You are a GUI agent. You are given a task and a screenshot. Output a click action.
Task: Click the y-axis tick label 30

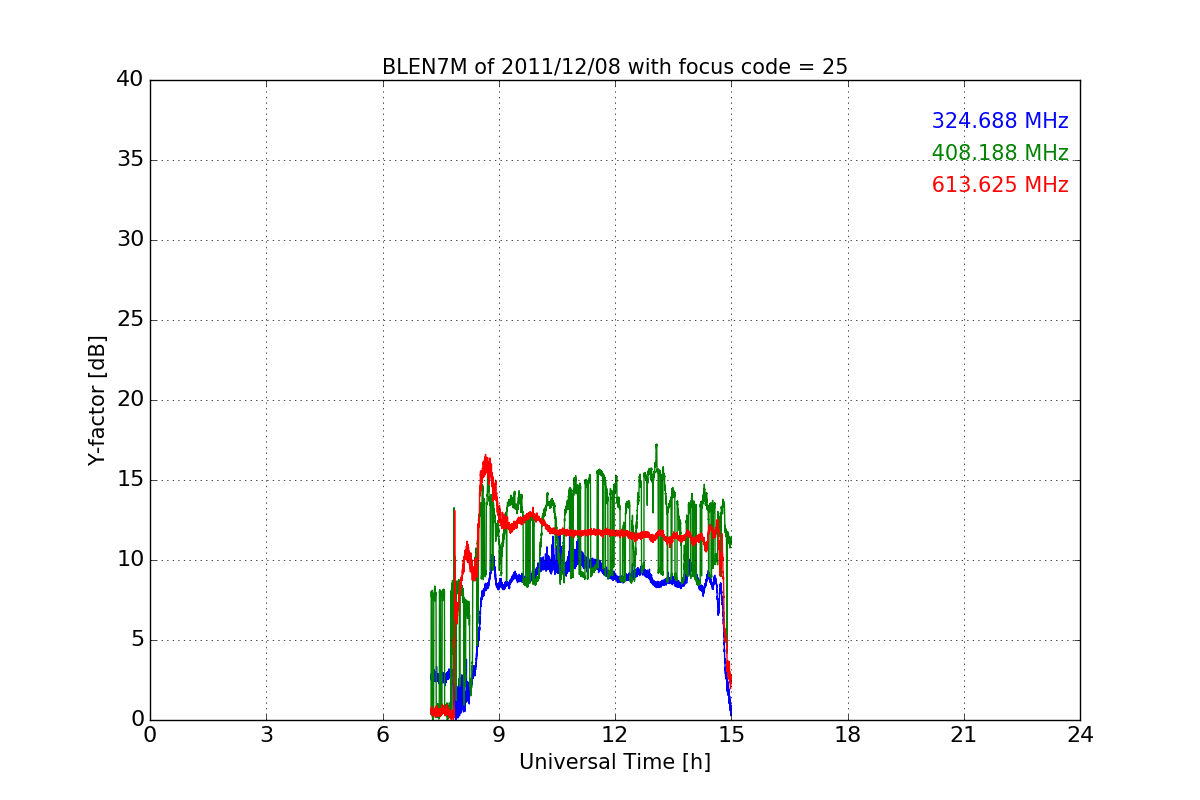pyautogui.click(x=129, y=240)
